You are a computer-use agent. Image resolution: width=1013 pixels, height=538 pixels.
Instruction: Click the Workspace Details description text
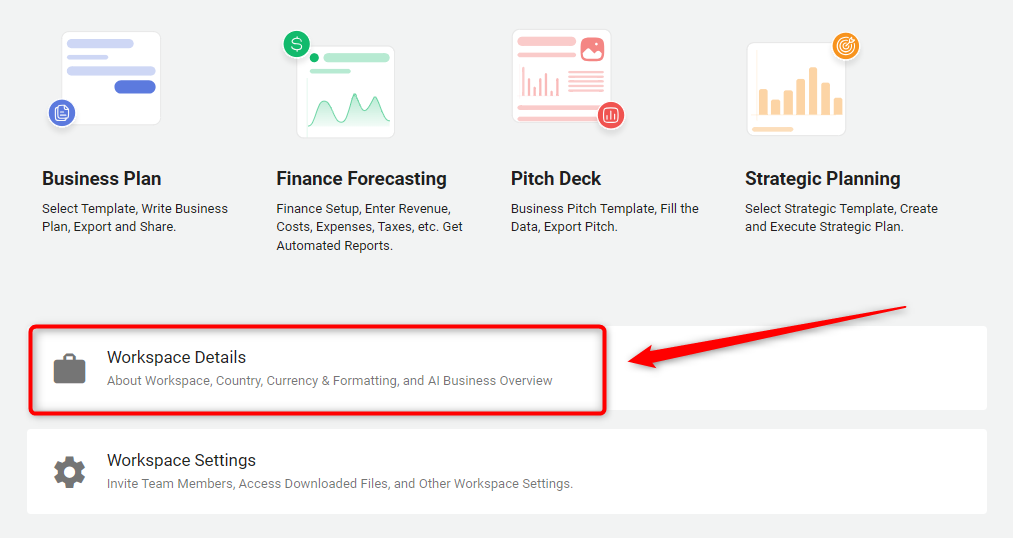(x=329, y=381)
